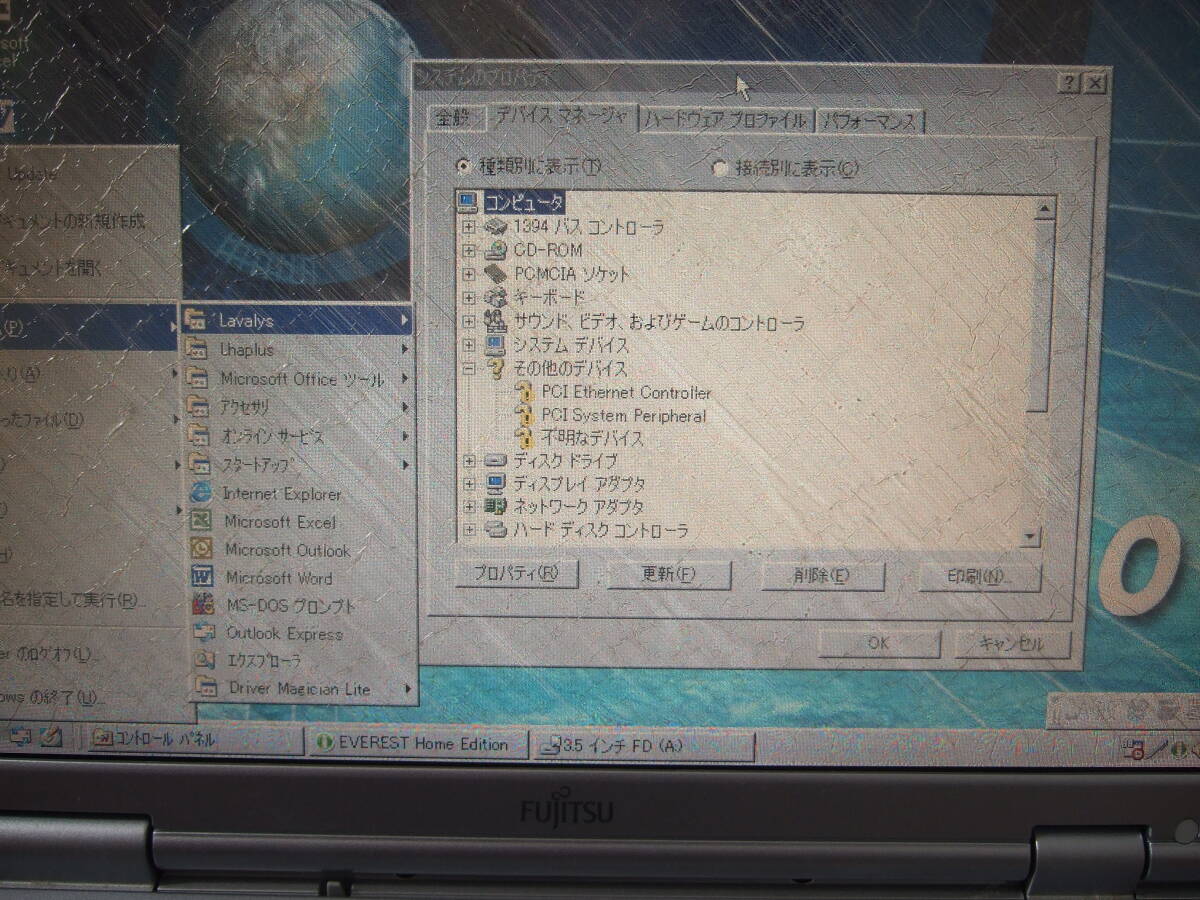The height and width of the screenshot is (900, 1200).
Task: Click the PCI Ethernet Controller warning icon
Action: [x=524, y=392]
